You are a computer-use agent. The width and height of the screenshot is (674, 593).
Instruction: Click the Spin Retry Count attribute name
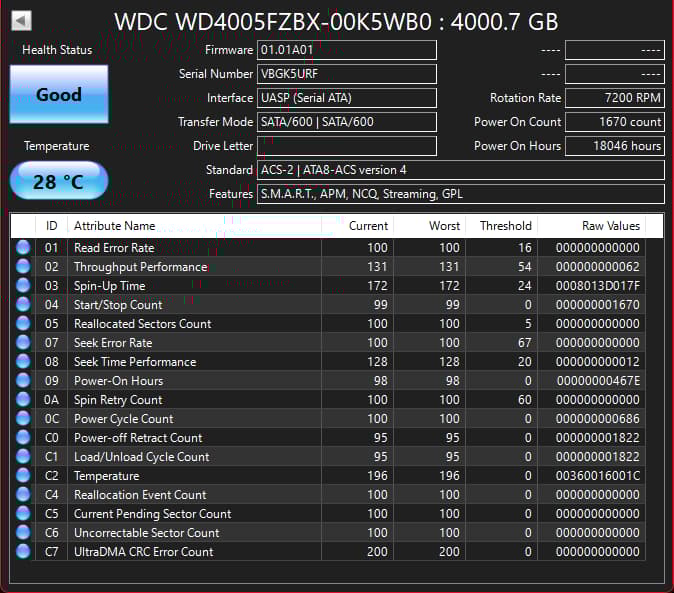pos(118,400)
